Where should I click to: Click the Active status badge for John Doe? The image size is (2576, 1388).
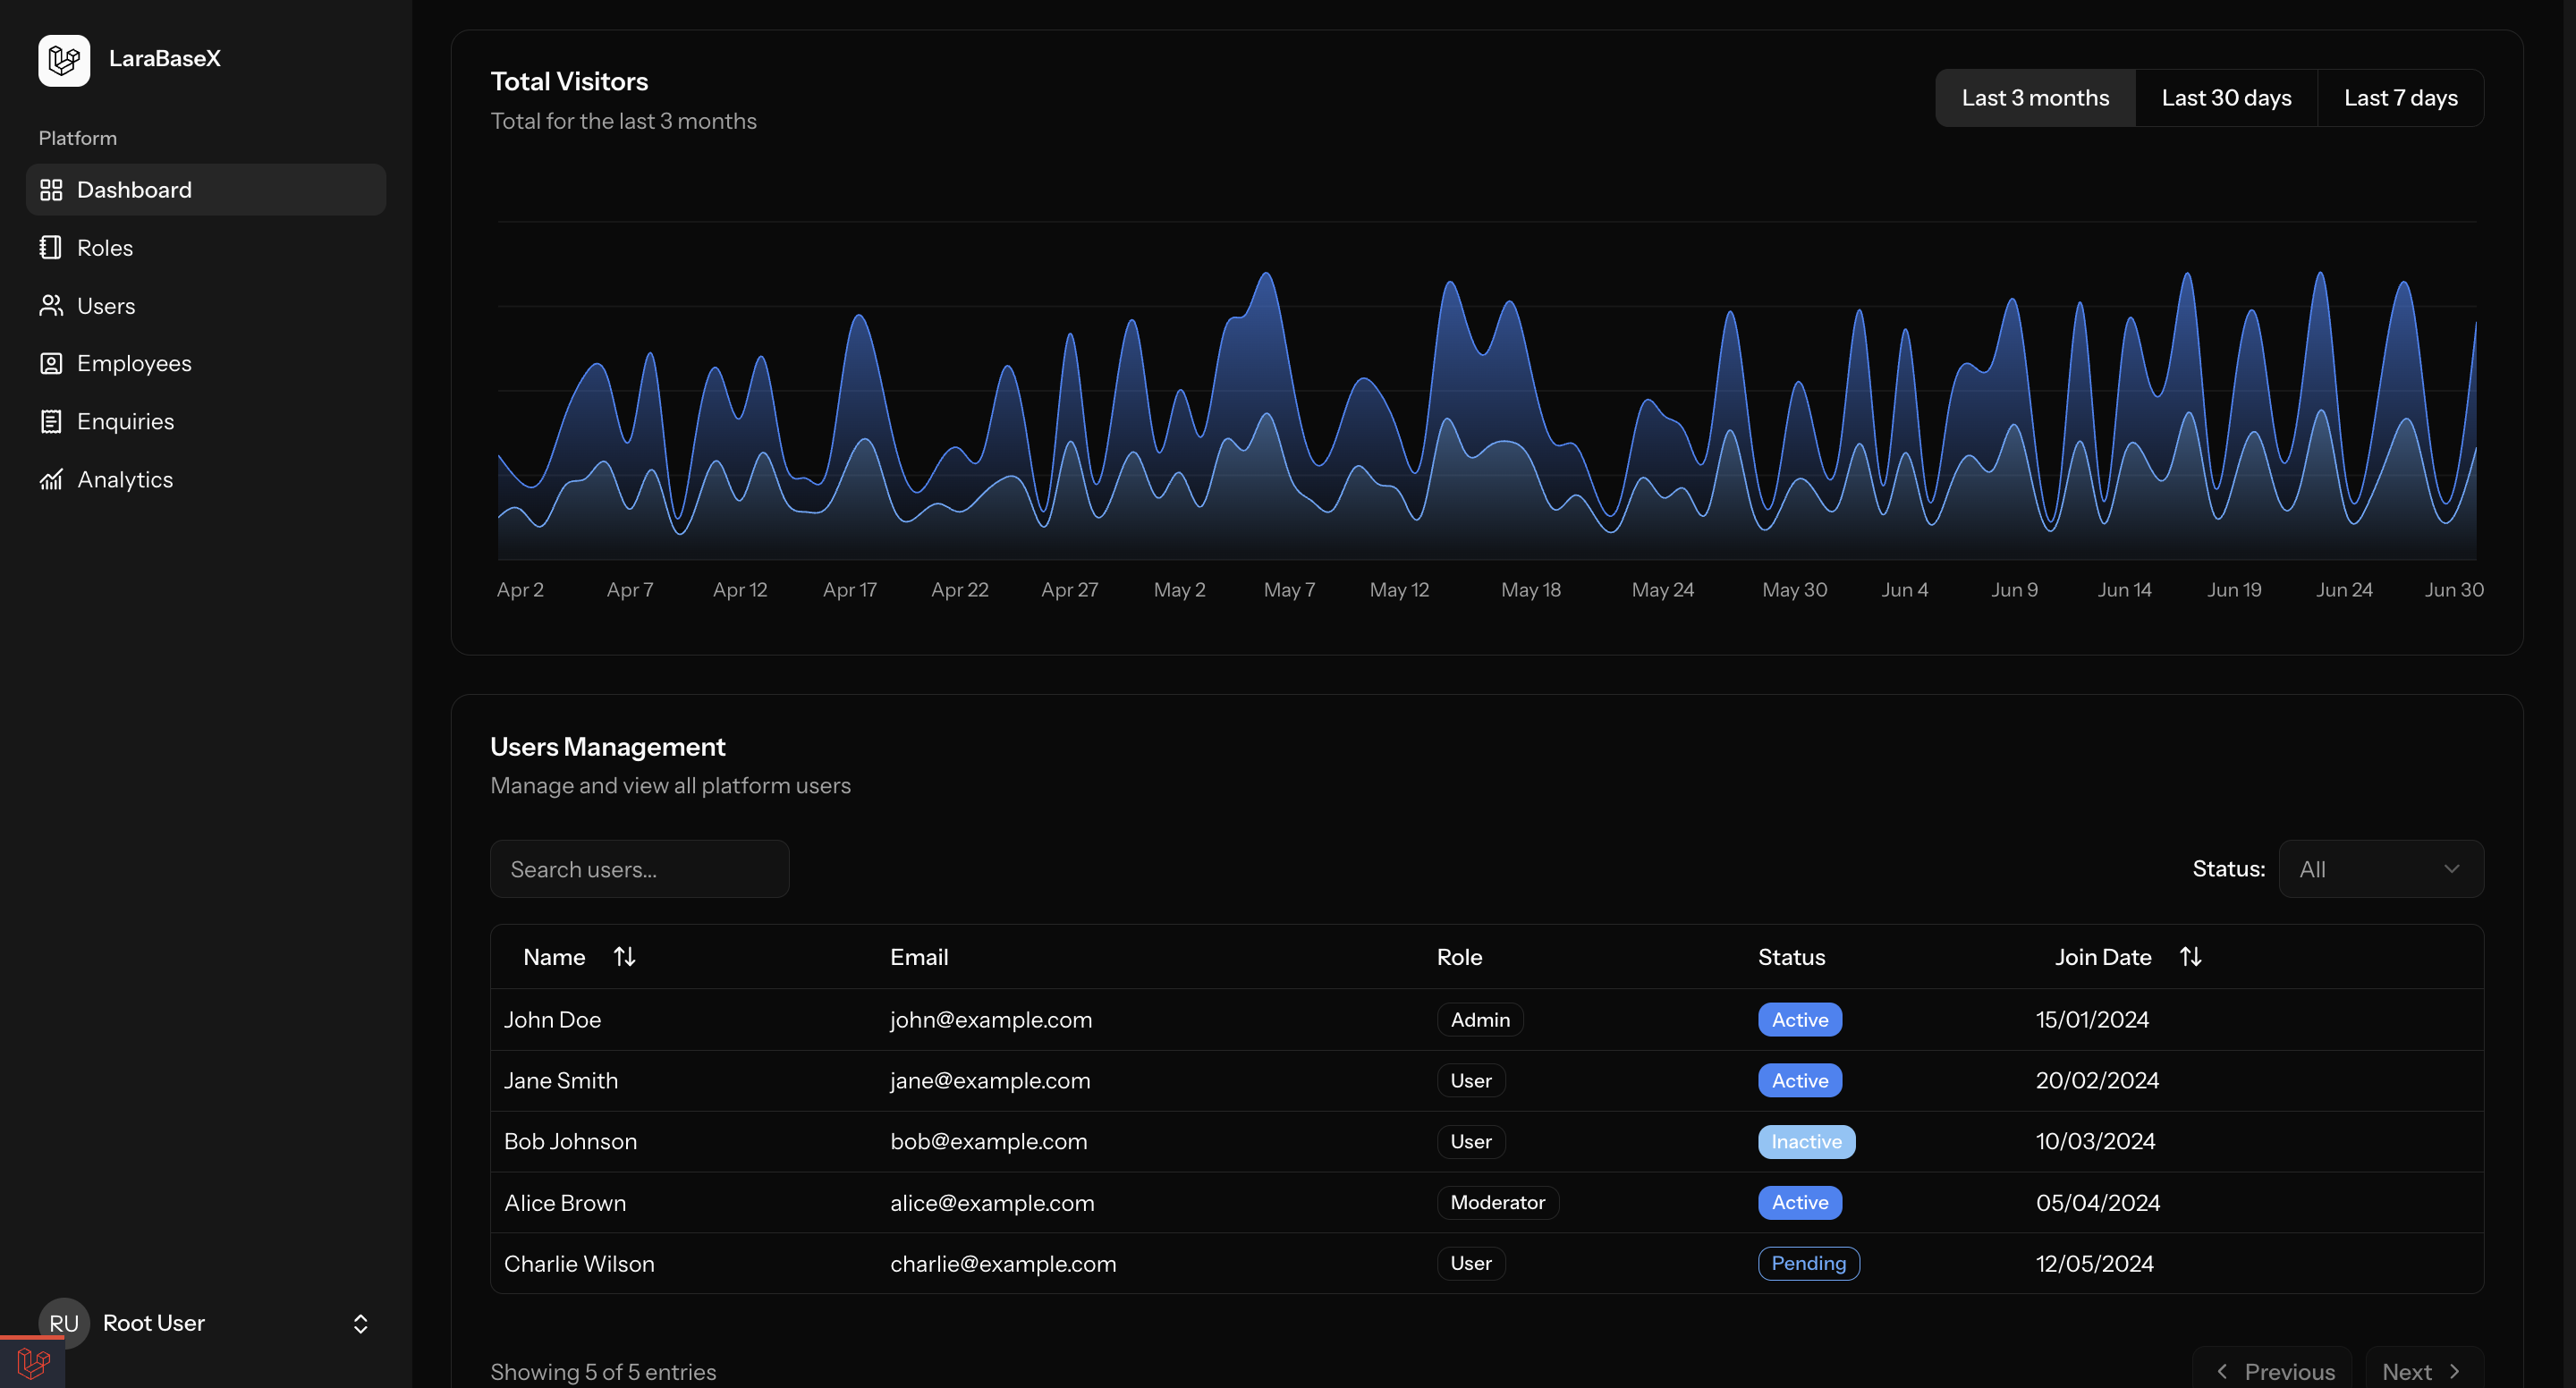click(x=1800, y=1020)
